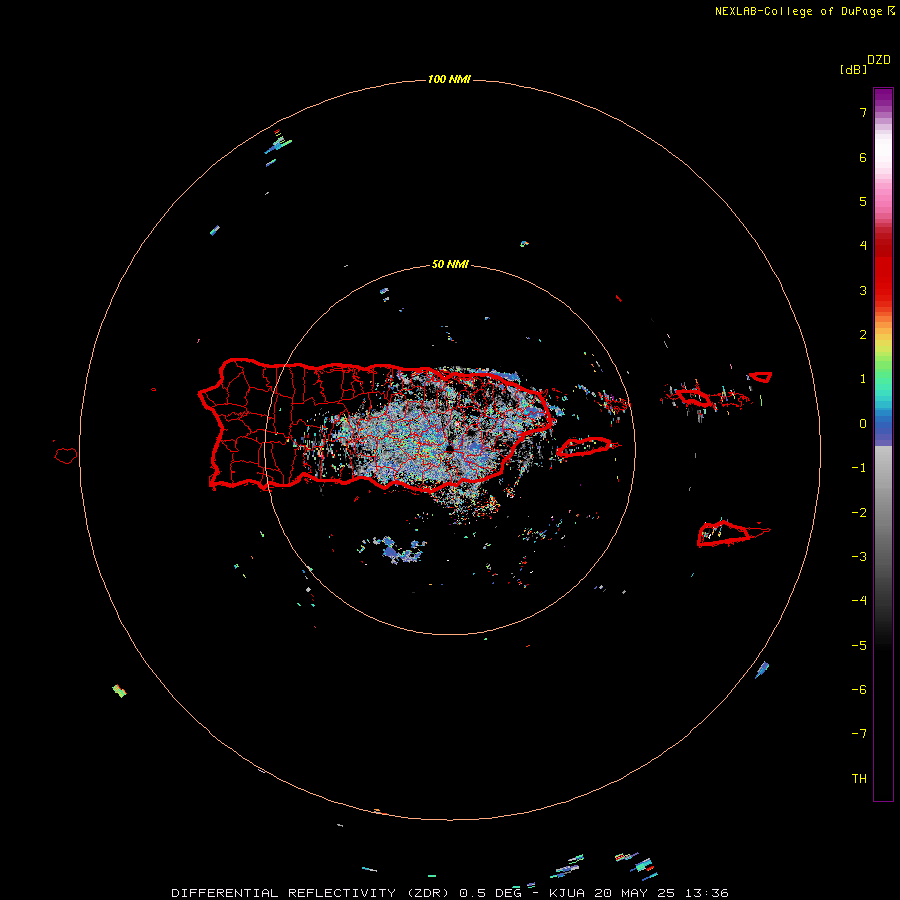Click the -6 value on color scale

[x=859, y=690]
